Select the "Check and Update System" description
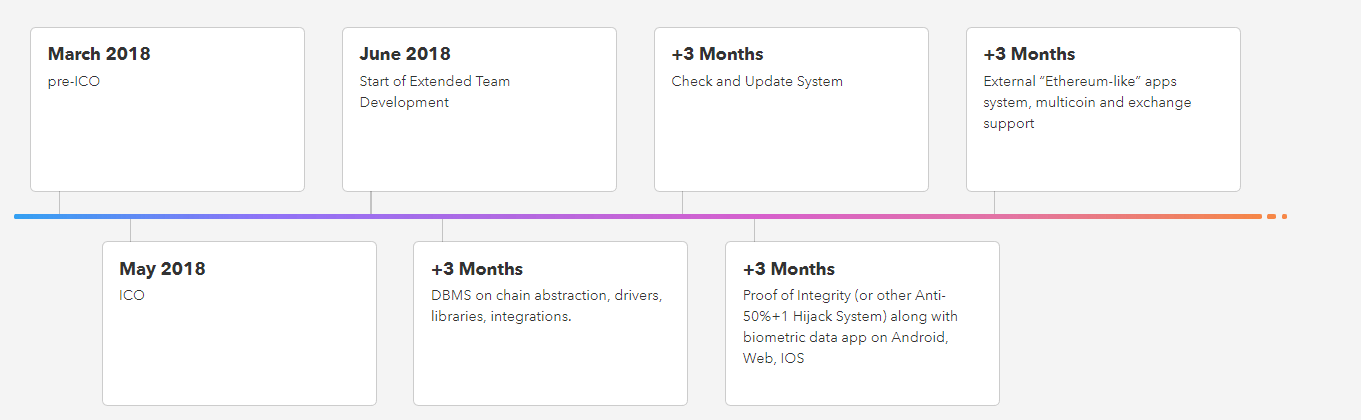This screenshot has width=1361, height=420. tap(757, 81)
